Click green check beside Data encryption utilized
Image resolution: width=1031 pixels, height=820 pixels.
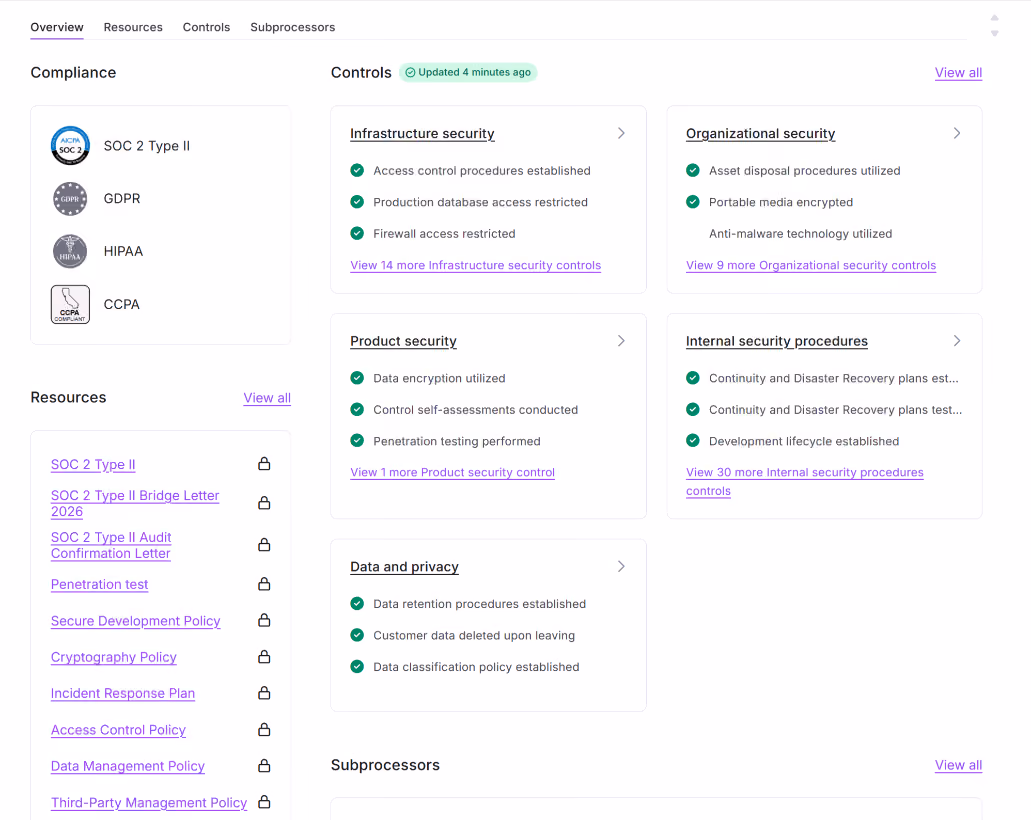[x=357, y=378]
